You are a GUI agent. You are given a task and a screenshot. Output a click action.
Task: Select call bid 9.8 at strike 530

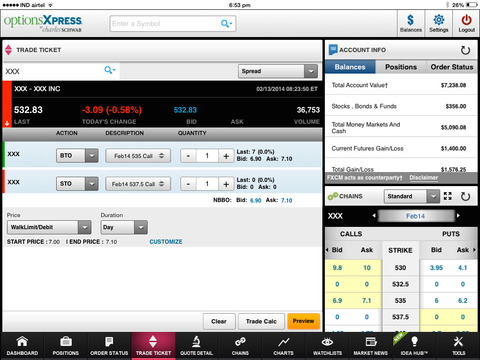click(x=337, y=268)
